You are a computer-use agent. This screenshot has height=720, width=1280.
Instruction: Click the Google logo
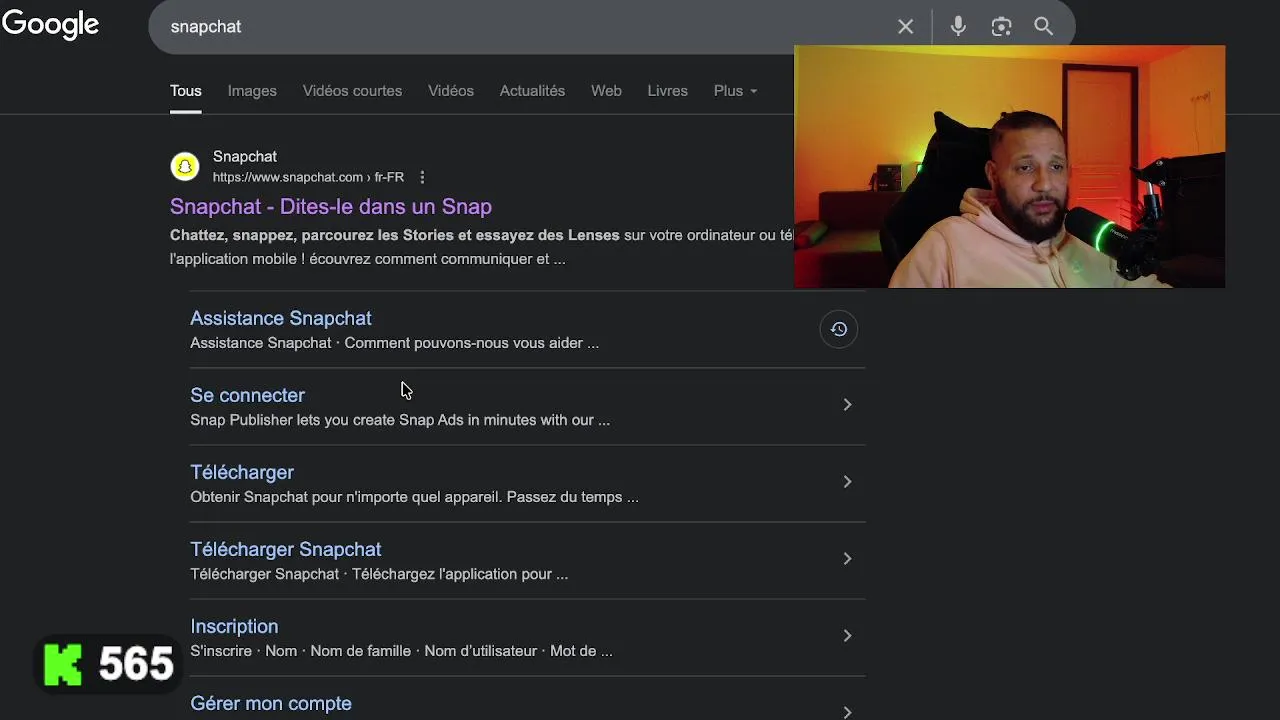tap(50, 24)
